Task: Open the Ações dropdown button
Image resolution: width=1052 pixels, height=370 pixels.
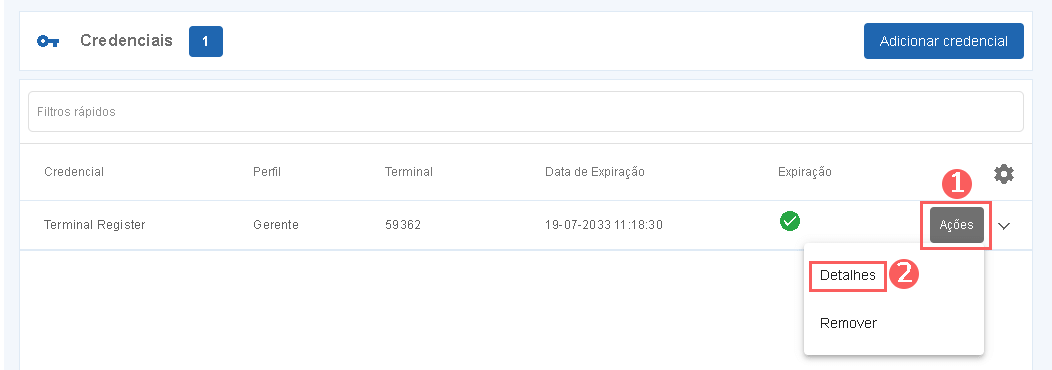Action: coord(957,226)
